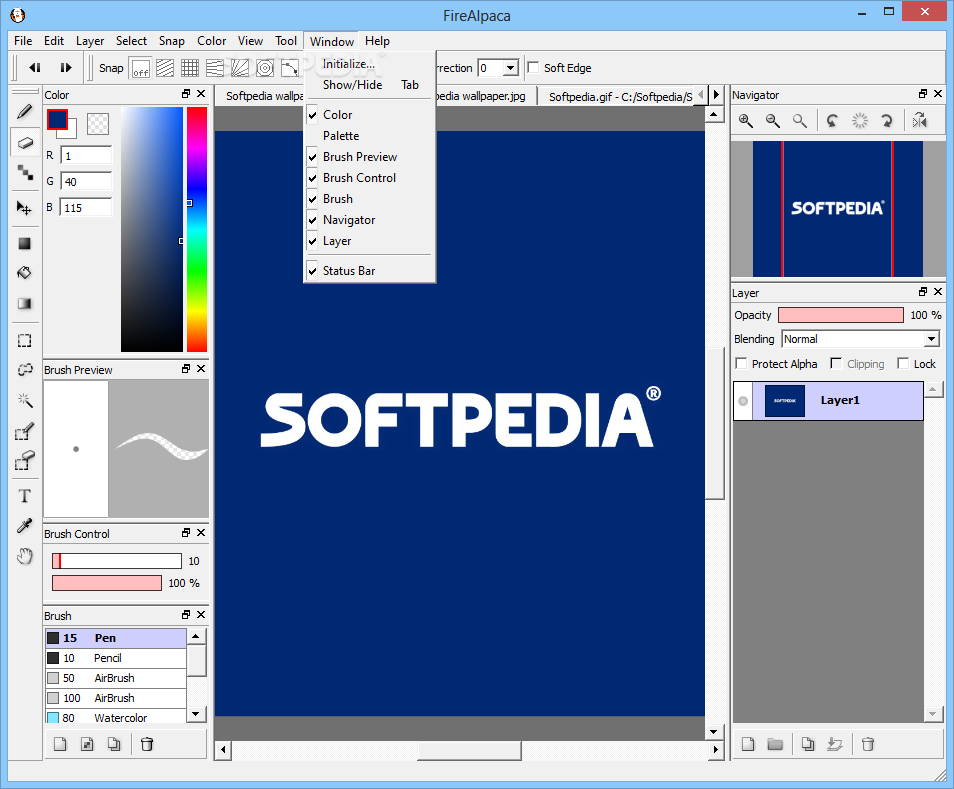Undock the Navigator panel
This screenshot has width=954, height=789.
point(923,94)
